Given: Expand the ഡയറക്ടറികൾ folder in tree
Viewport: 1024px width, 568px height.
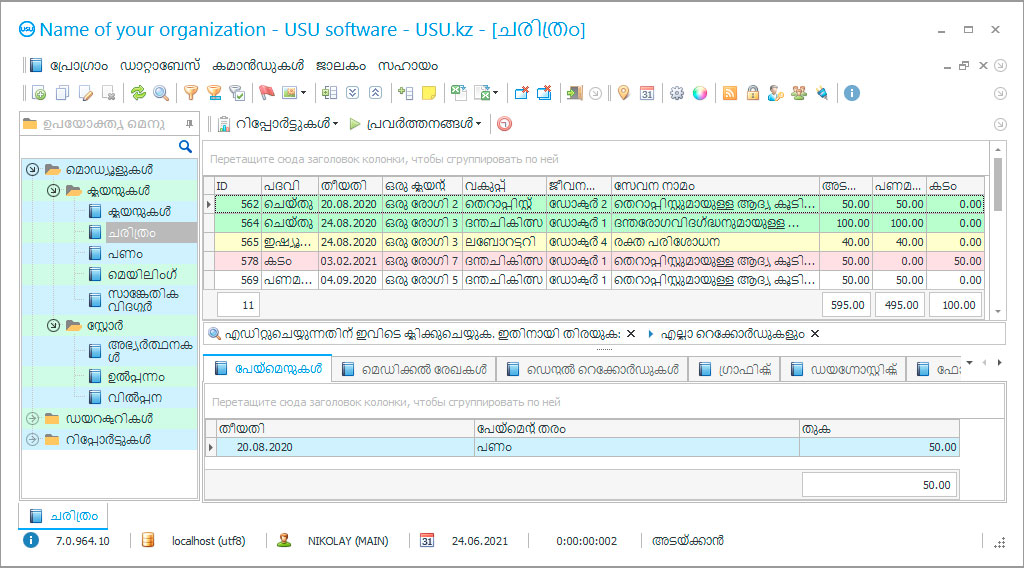Looking at the screenshot, I should [32, 418].
